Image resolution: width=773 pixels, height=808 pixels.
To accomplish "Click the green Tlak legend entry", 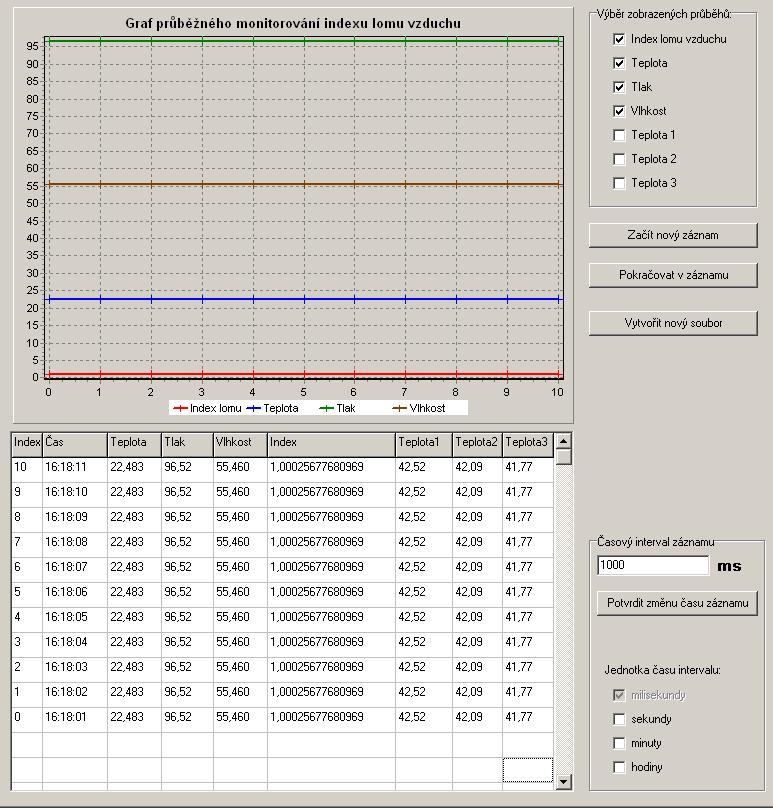I will [338, 408].
